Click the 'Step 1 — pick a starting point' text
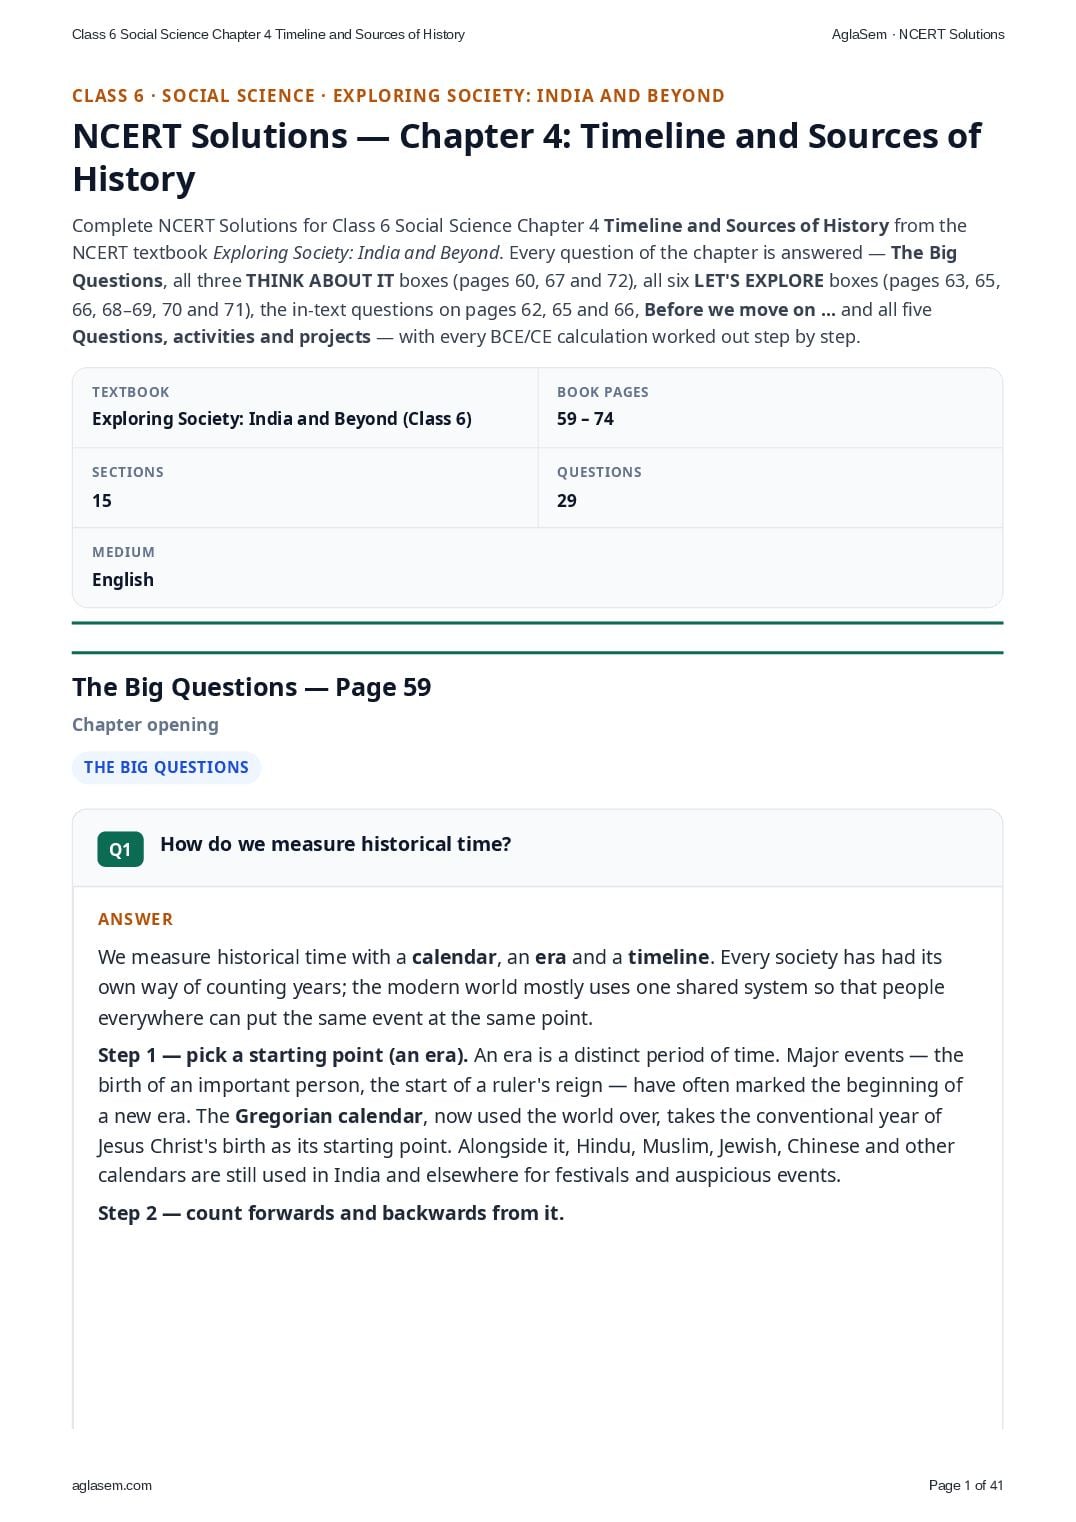The height and width of the screenshot is (1522, 1076). tap(283, 1055)
